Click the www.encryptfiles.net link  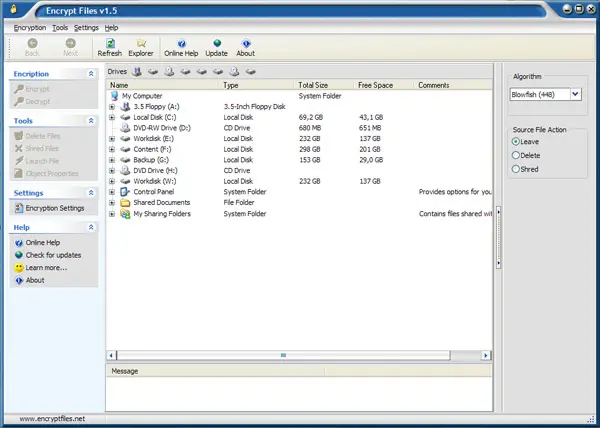pos(52,419)
